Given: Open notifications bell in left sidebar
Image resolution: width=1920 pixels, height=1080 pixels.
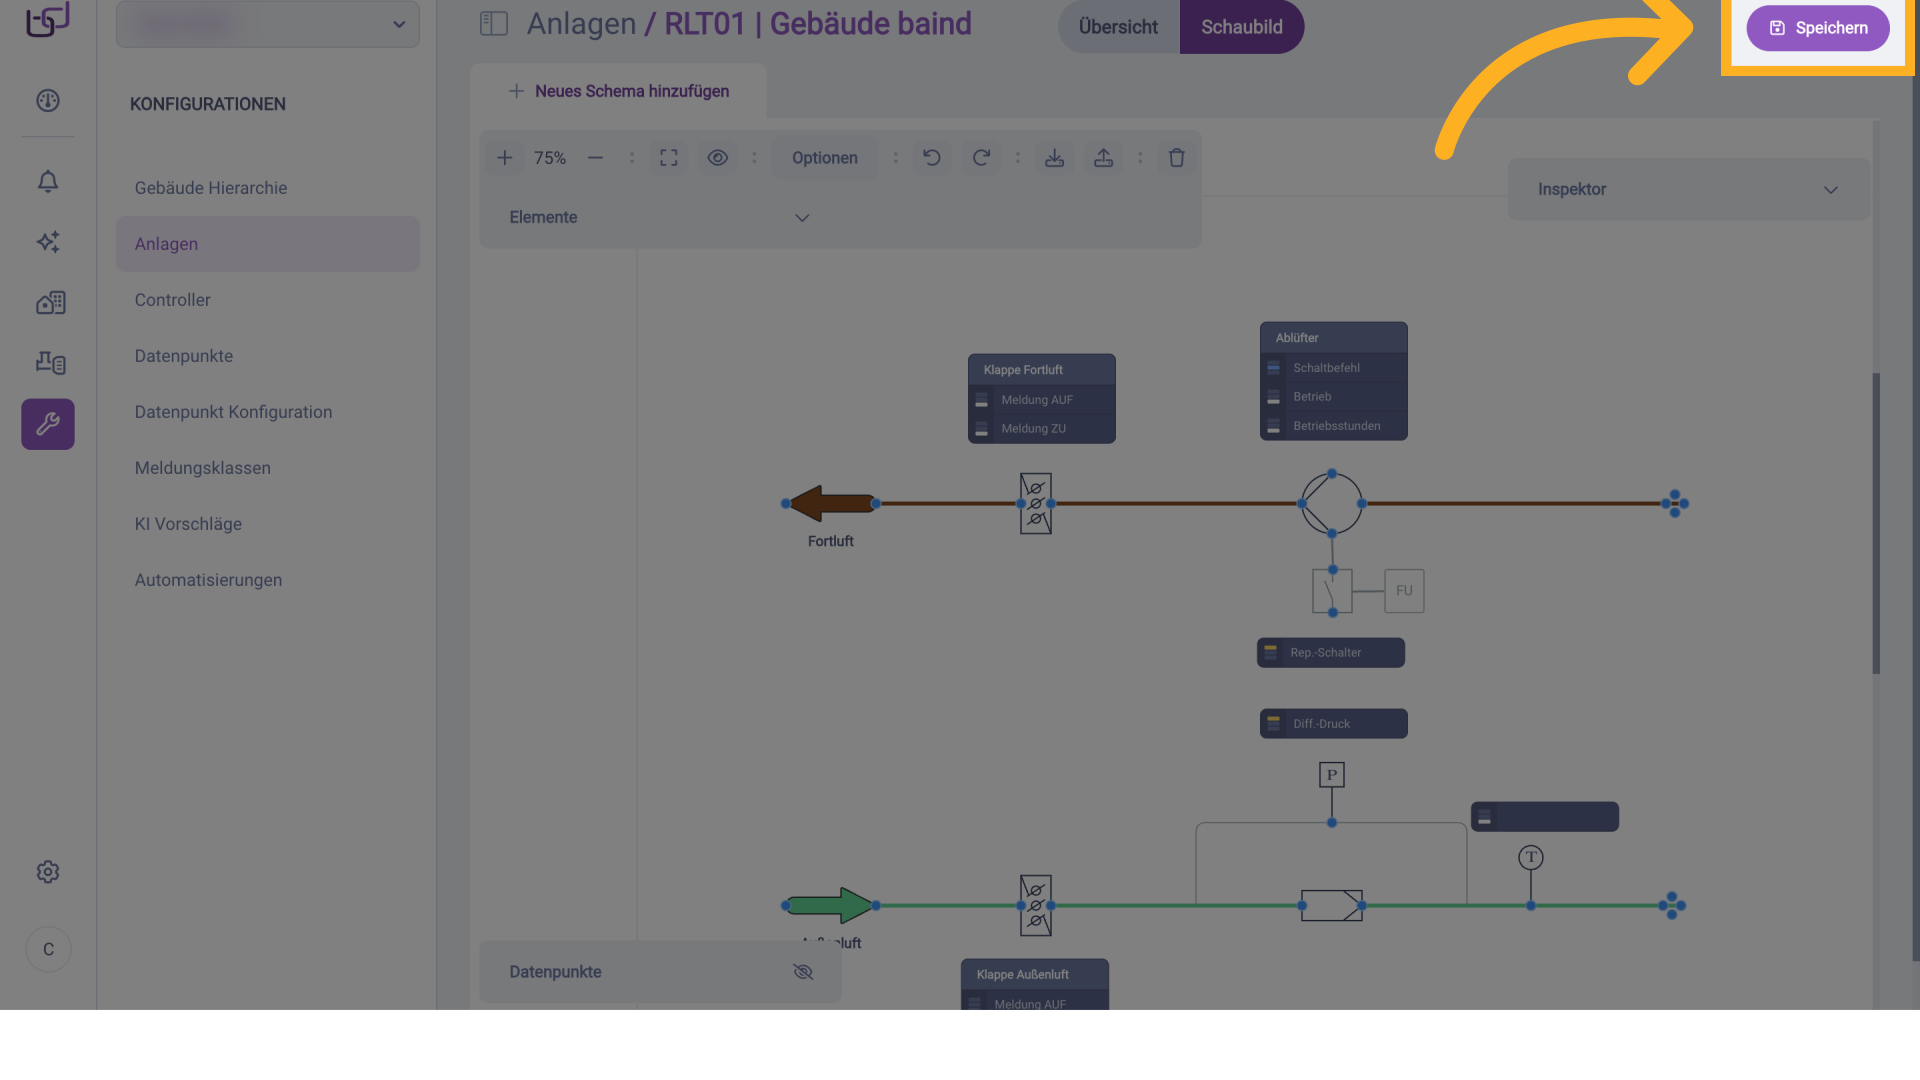Looking at the screenshot, I should (48, 181).
